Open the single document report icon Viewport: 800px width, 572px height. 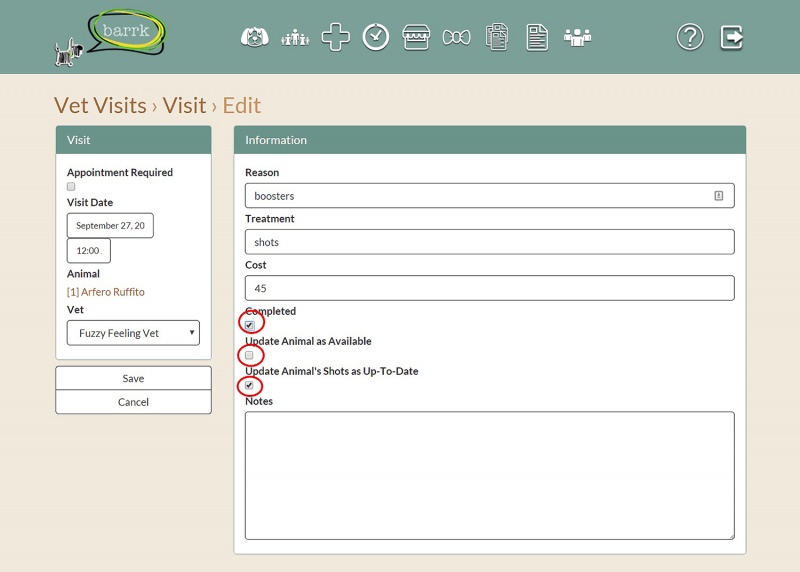tap(537, 38)
